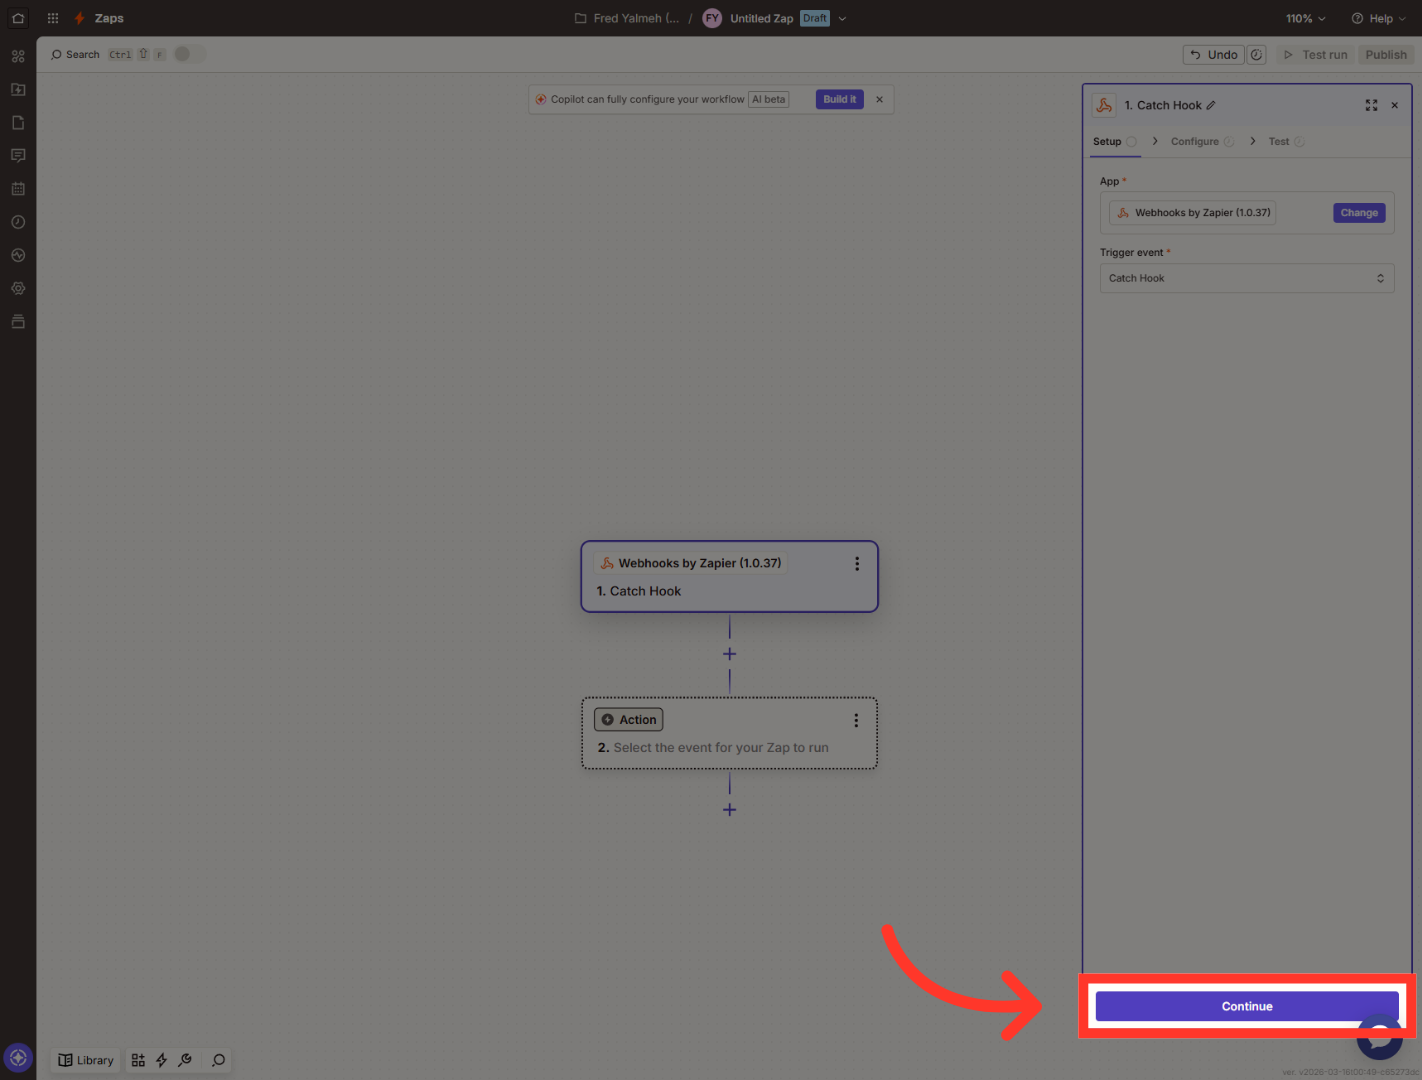Expand the Catch Hook panel to fullscreen
The height and width of the screenshot is (1080, 1422).
tap(1371, 105)
